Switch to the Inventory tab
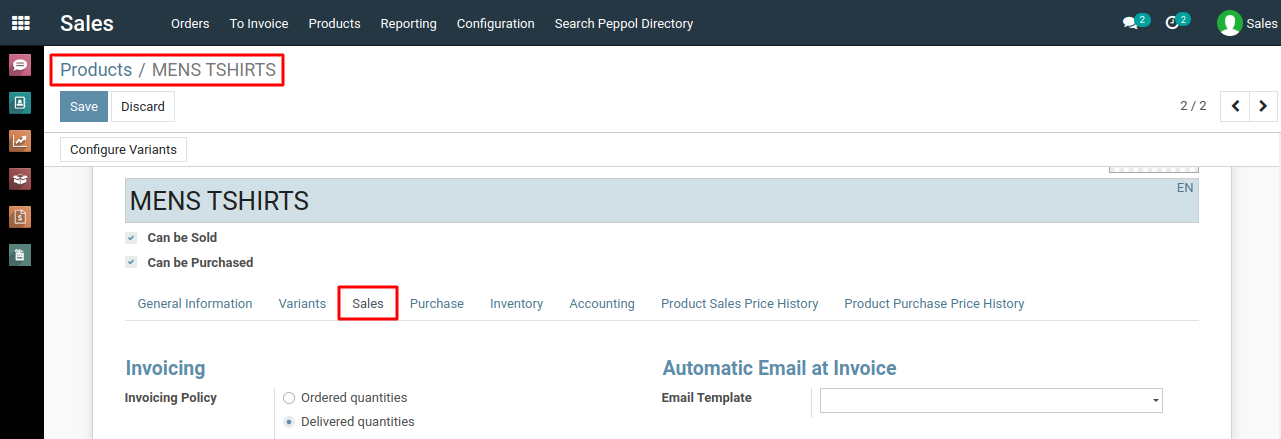This screenshot has height=439, width=1281. click(517, 304)
